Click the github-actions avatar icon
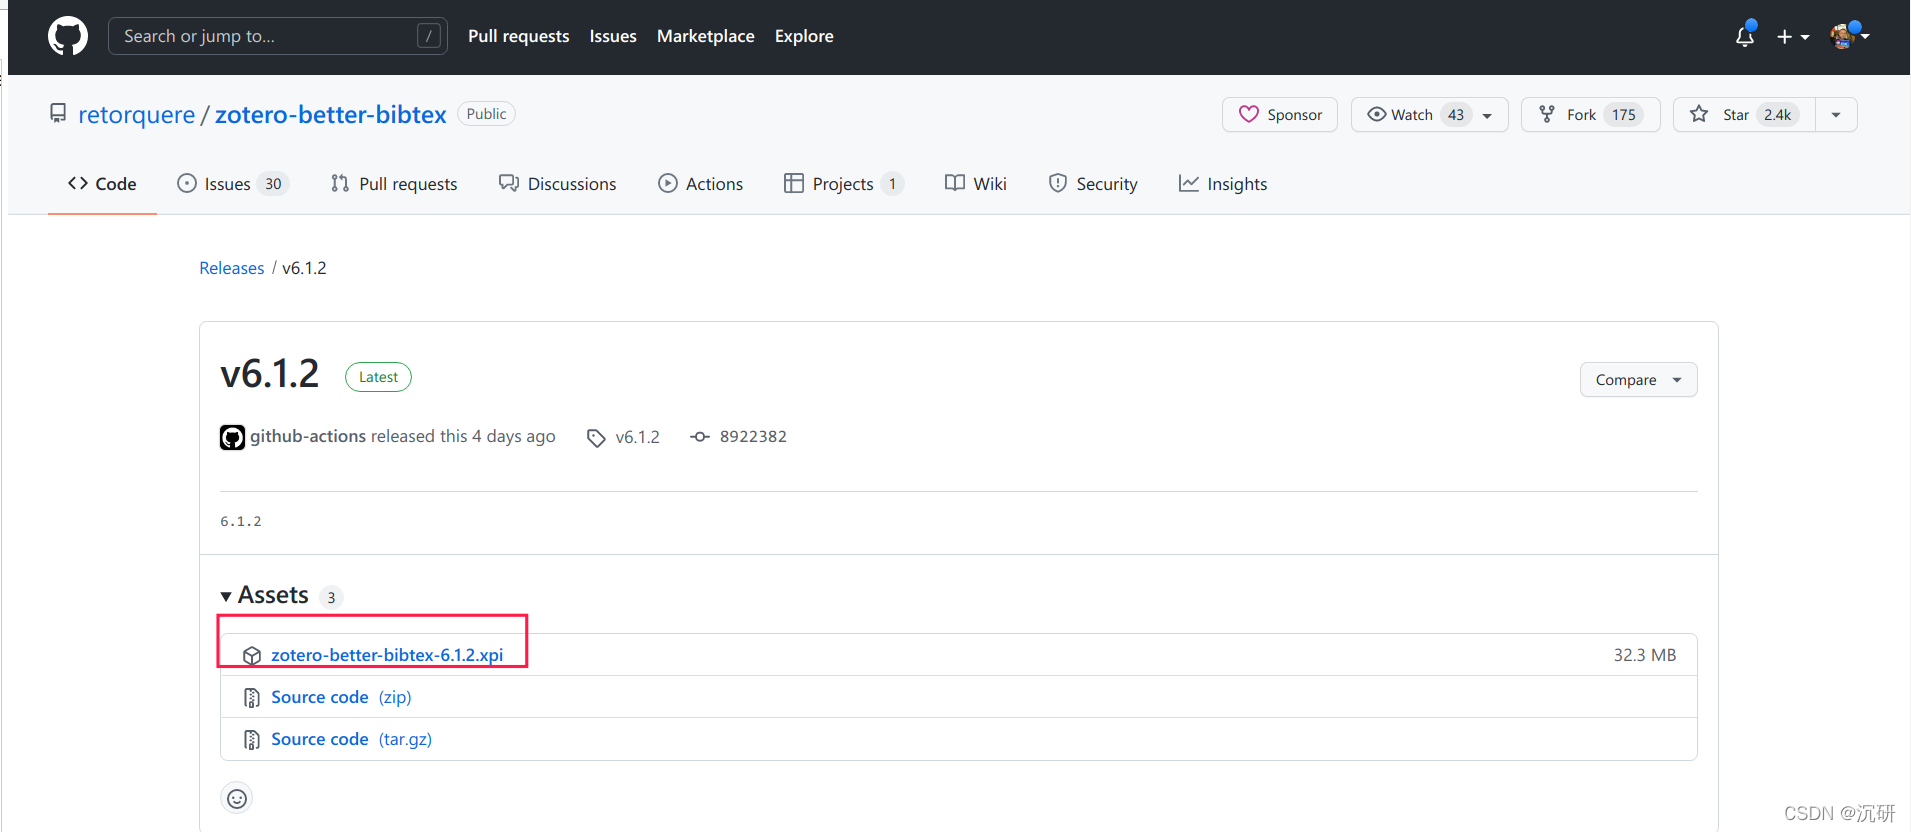 pyautogui.click(x=232, y=437)
